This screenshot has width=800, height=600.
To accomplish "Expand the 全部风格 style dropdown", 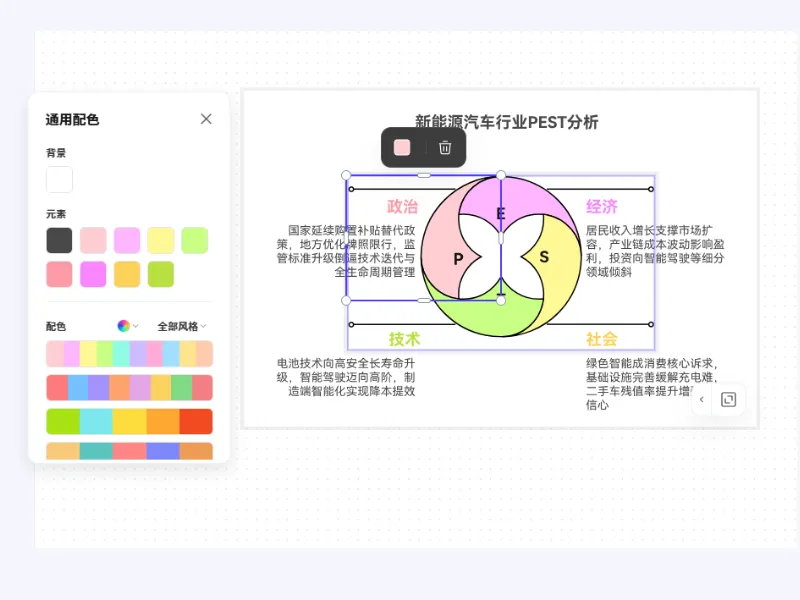I will coord(182,326).
